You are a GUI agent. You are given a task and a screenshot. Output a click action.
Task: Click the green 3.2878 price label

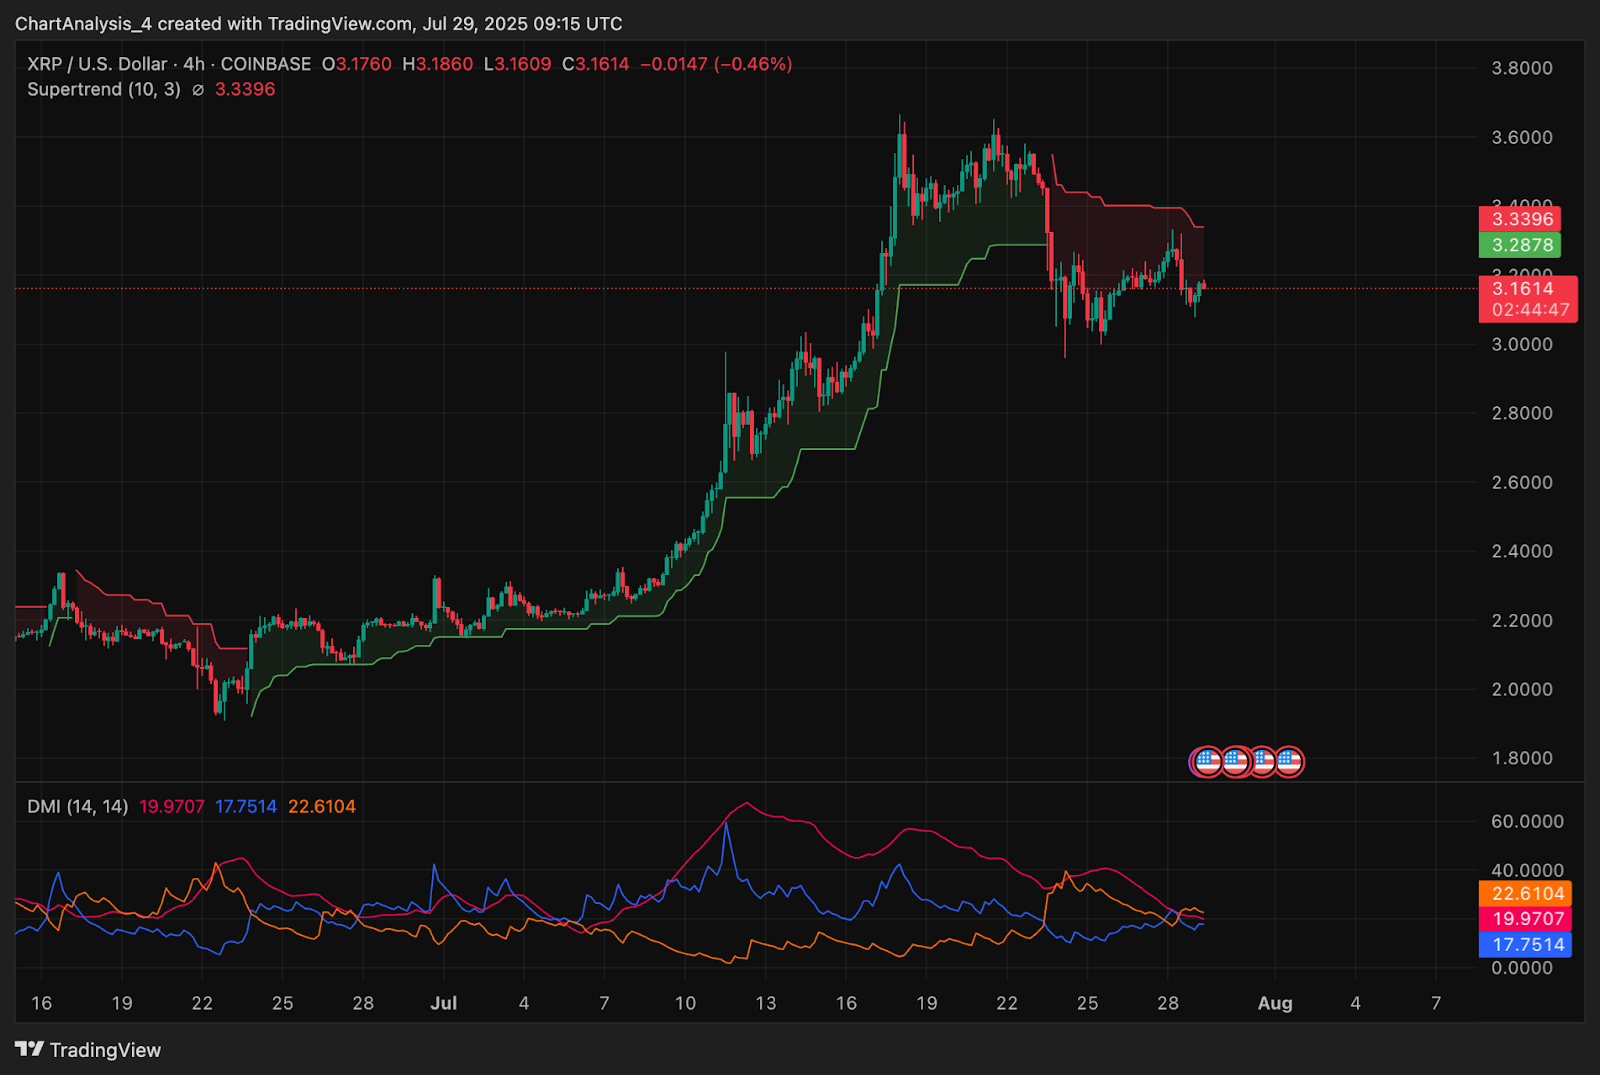pyautogui.click(x=1521, y=245)
